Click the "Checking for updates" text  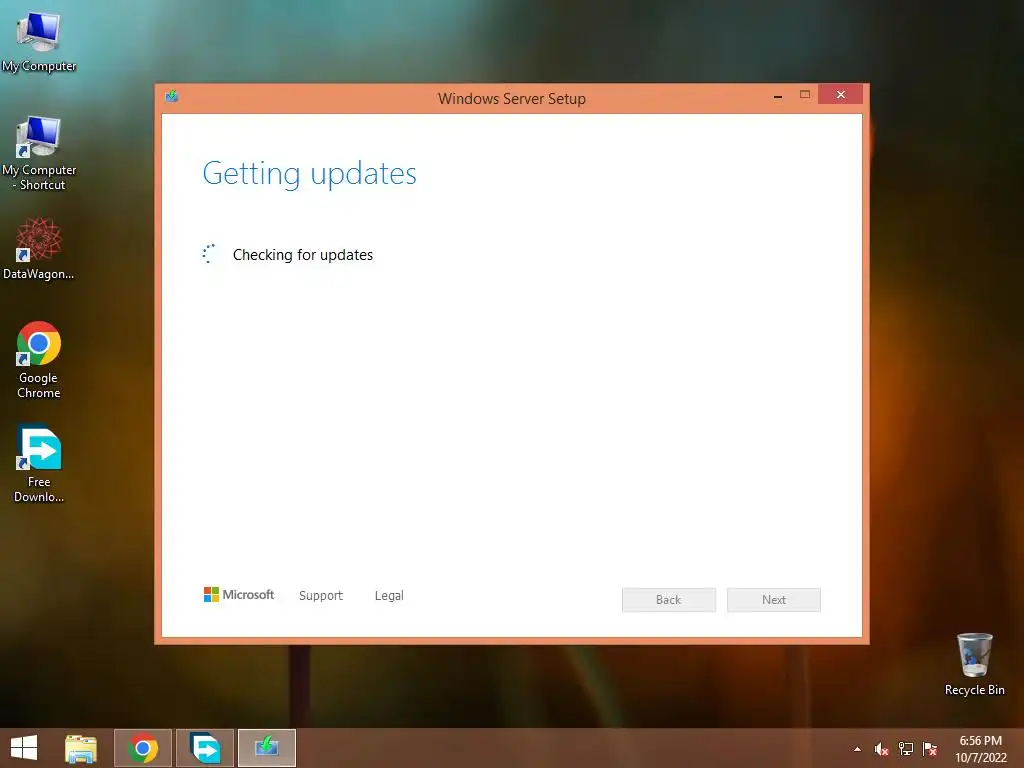point(303,255)
